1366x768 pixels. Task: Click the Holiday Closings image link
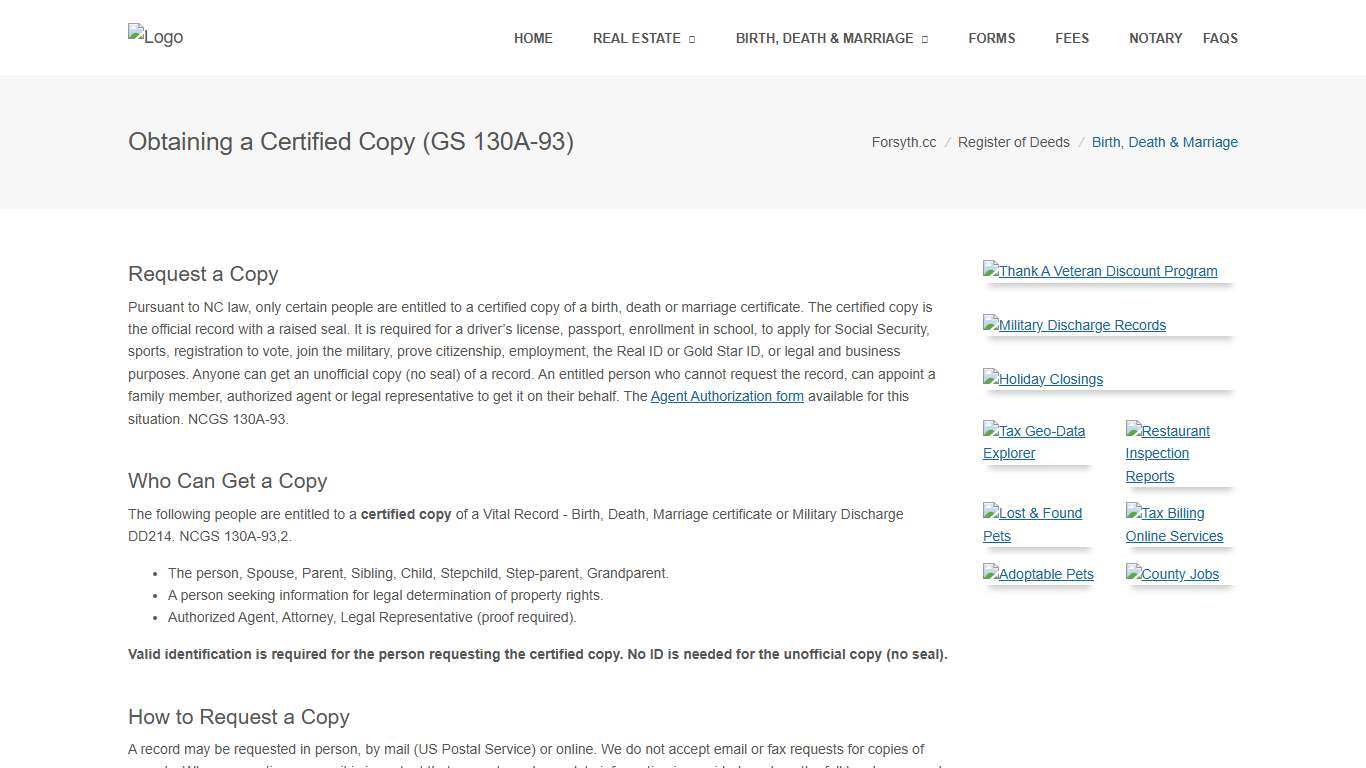(x=1043, y=379)
